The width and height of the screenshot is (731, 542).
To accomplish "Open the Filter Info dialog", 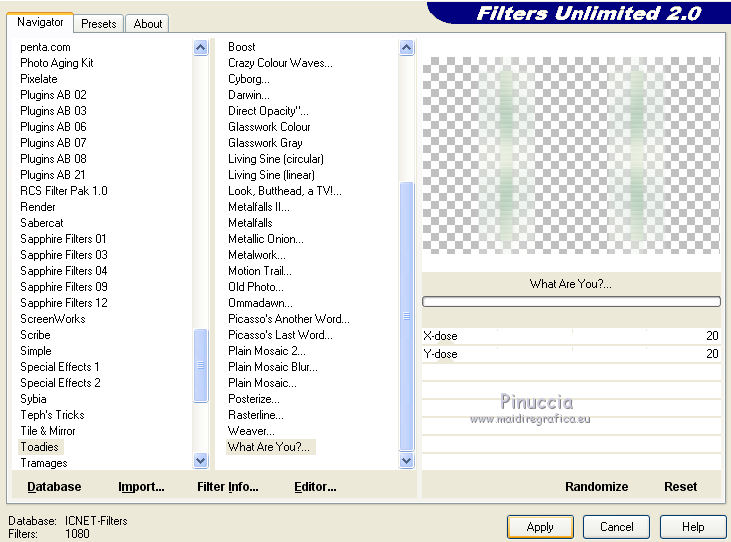I will coord(228,487).
